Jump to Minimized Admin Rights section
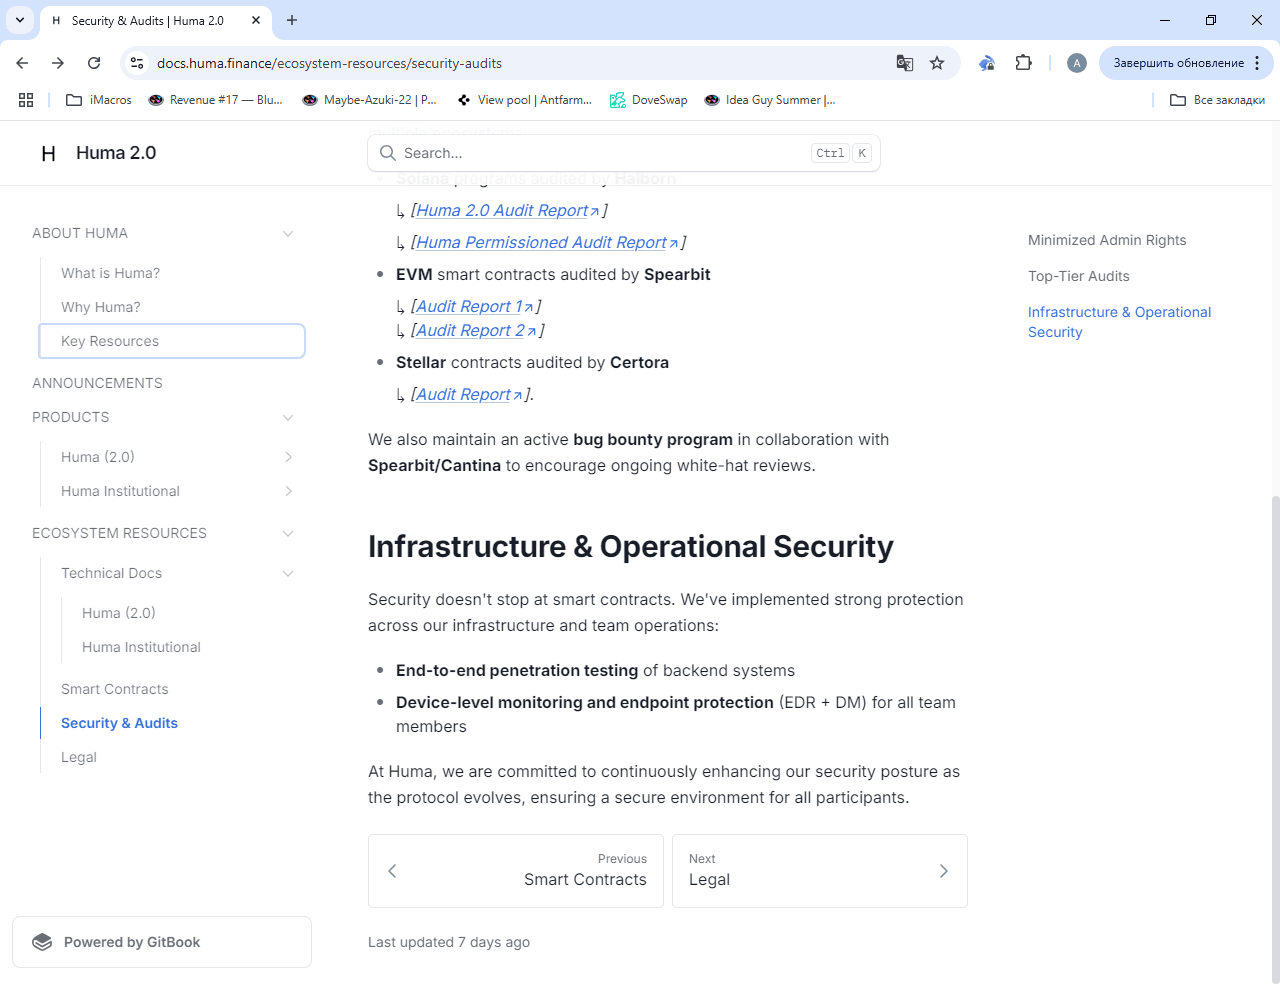1280x984 pixels. tap(1107, 240)
